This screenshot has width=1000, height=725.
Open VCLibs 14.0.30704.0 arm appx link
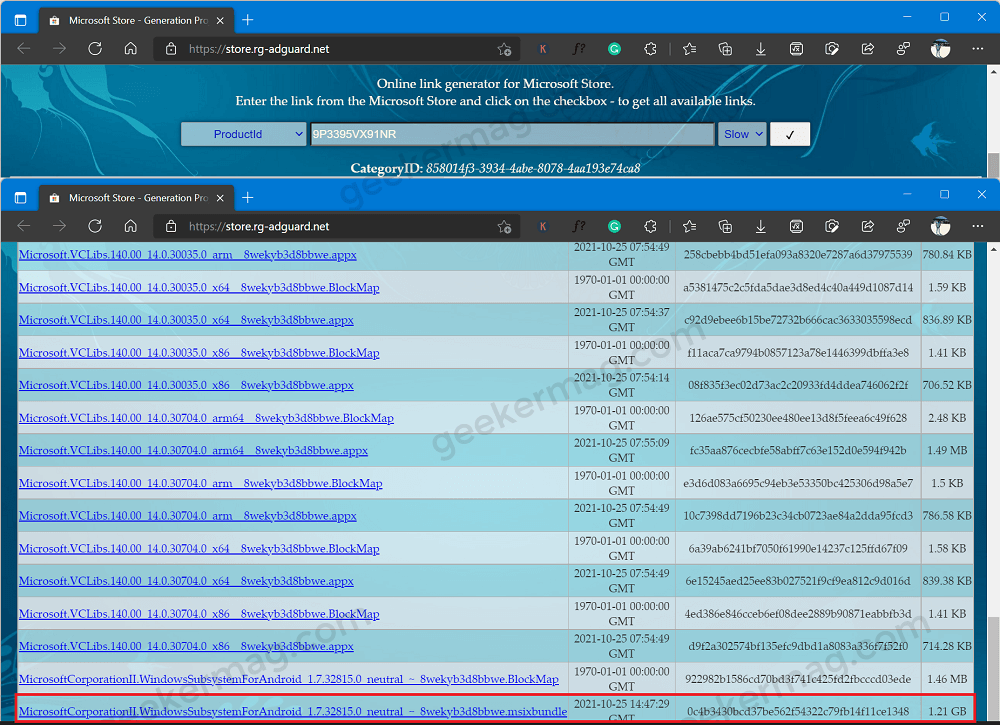(x=188, y=516)
